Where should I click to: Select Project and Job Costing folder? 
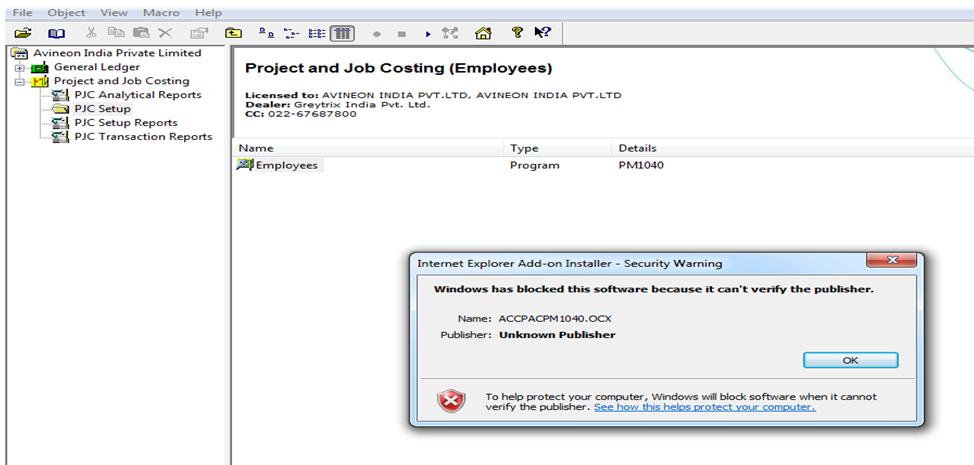pos(121,81)
